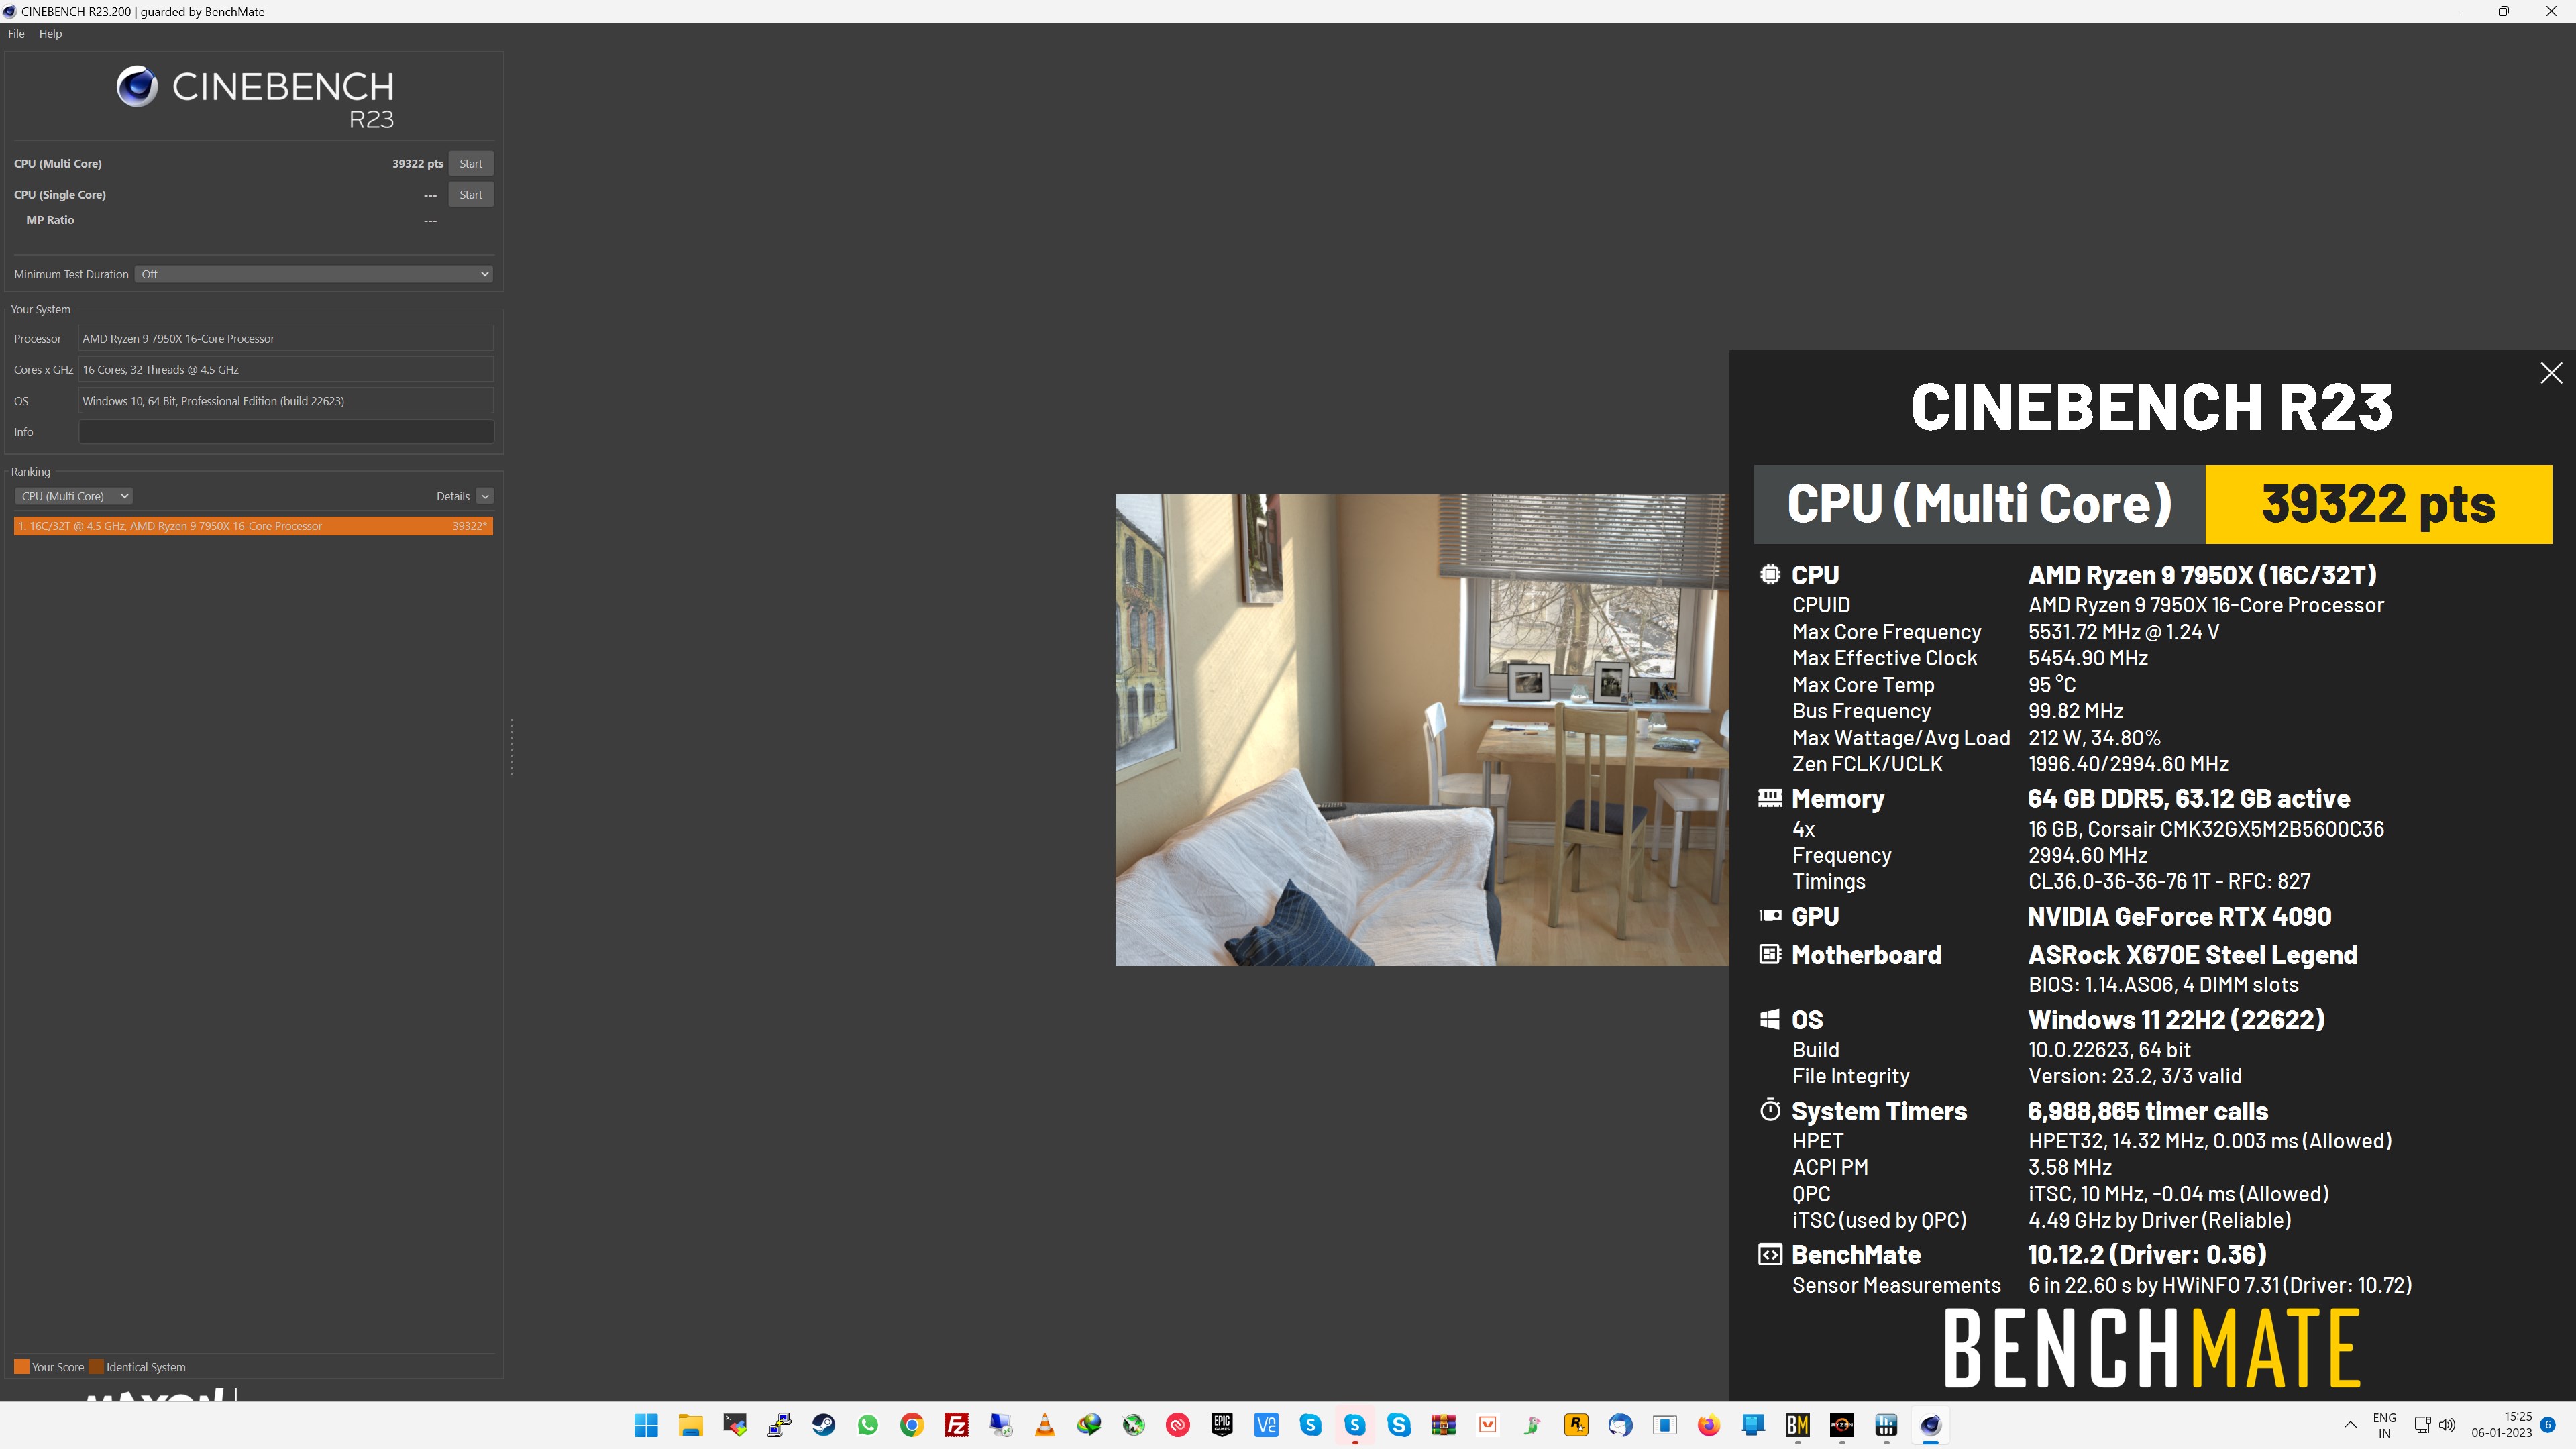The width and height of the screenshot is (2576, 1449).
Task: Open the ENG IN language switcher
Action: click(x=2384, y=1425)
